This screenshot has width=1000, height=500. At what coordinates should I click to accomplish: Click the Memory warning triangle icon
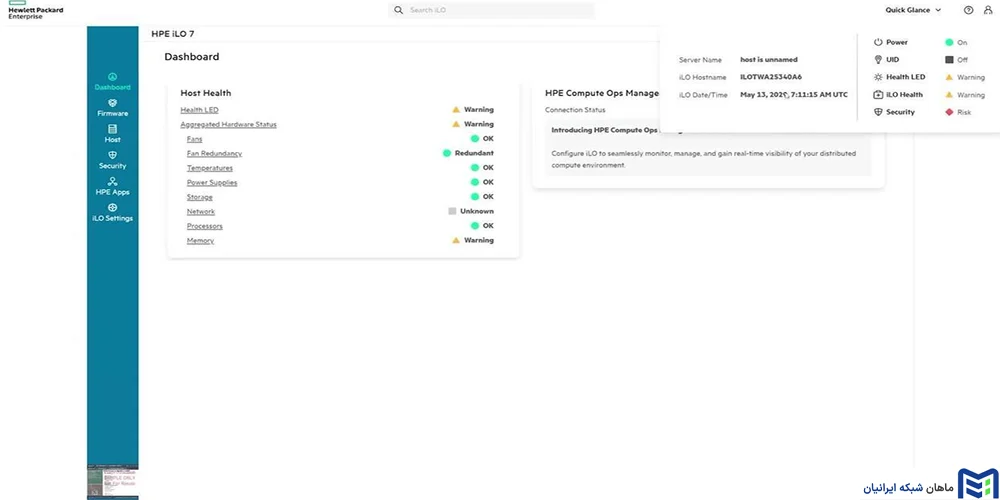456,240
